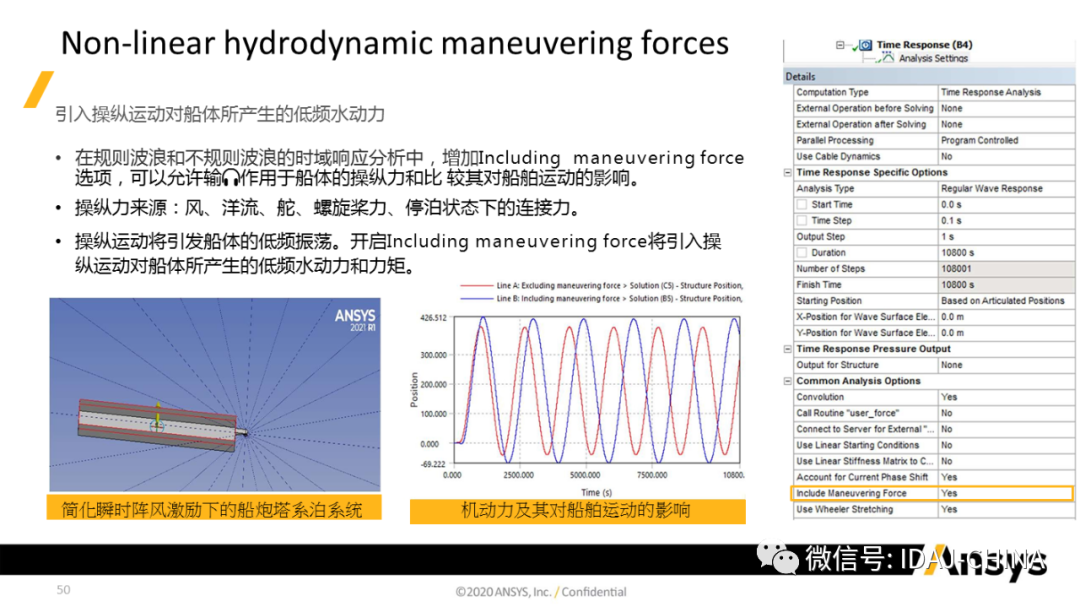Click the Analysis Type Regular Wave Response value
1080x607 pixels.
point(991,189)
